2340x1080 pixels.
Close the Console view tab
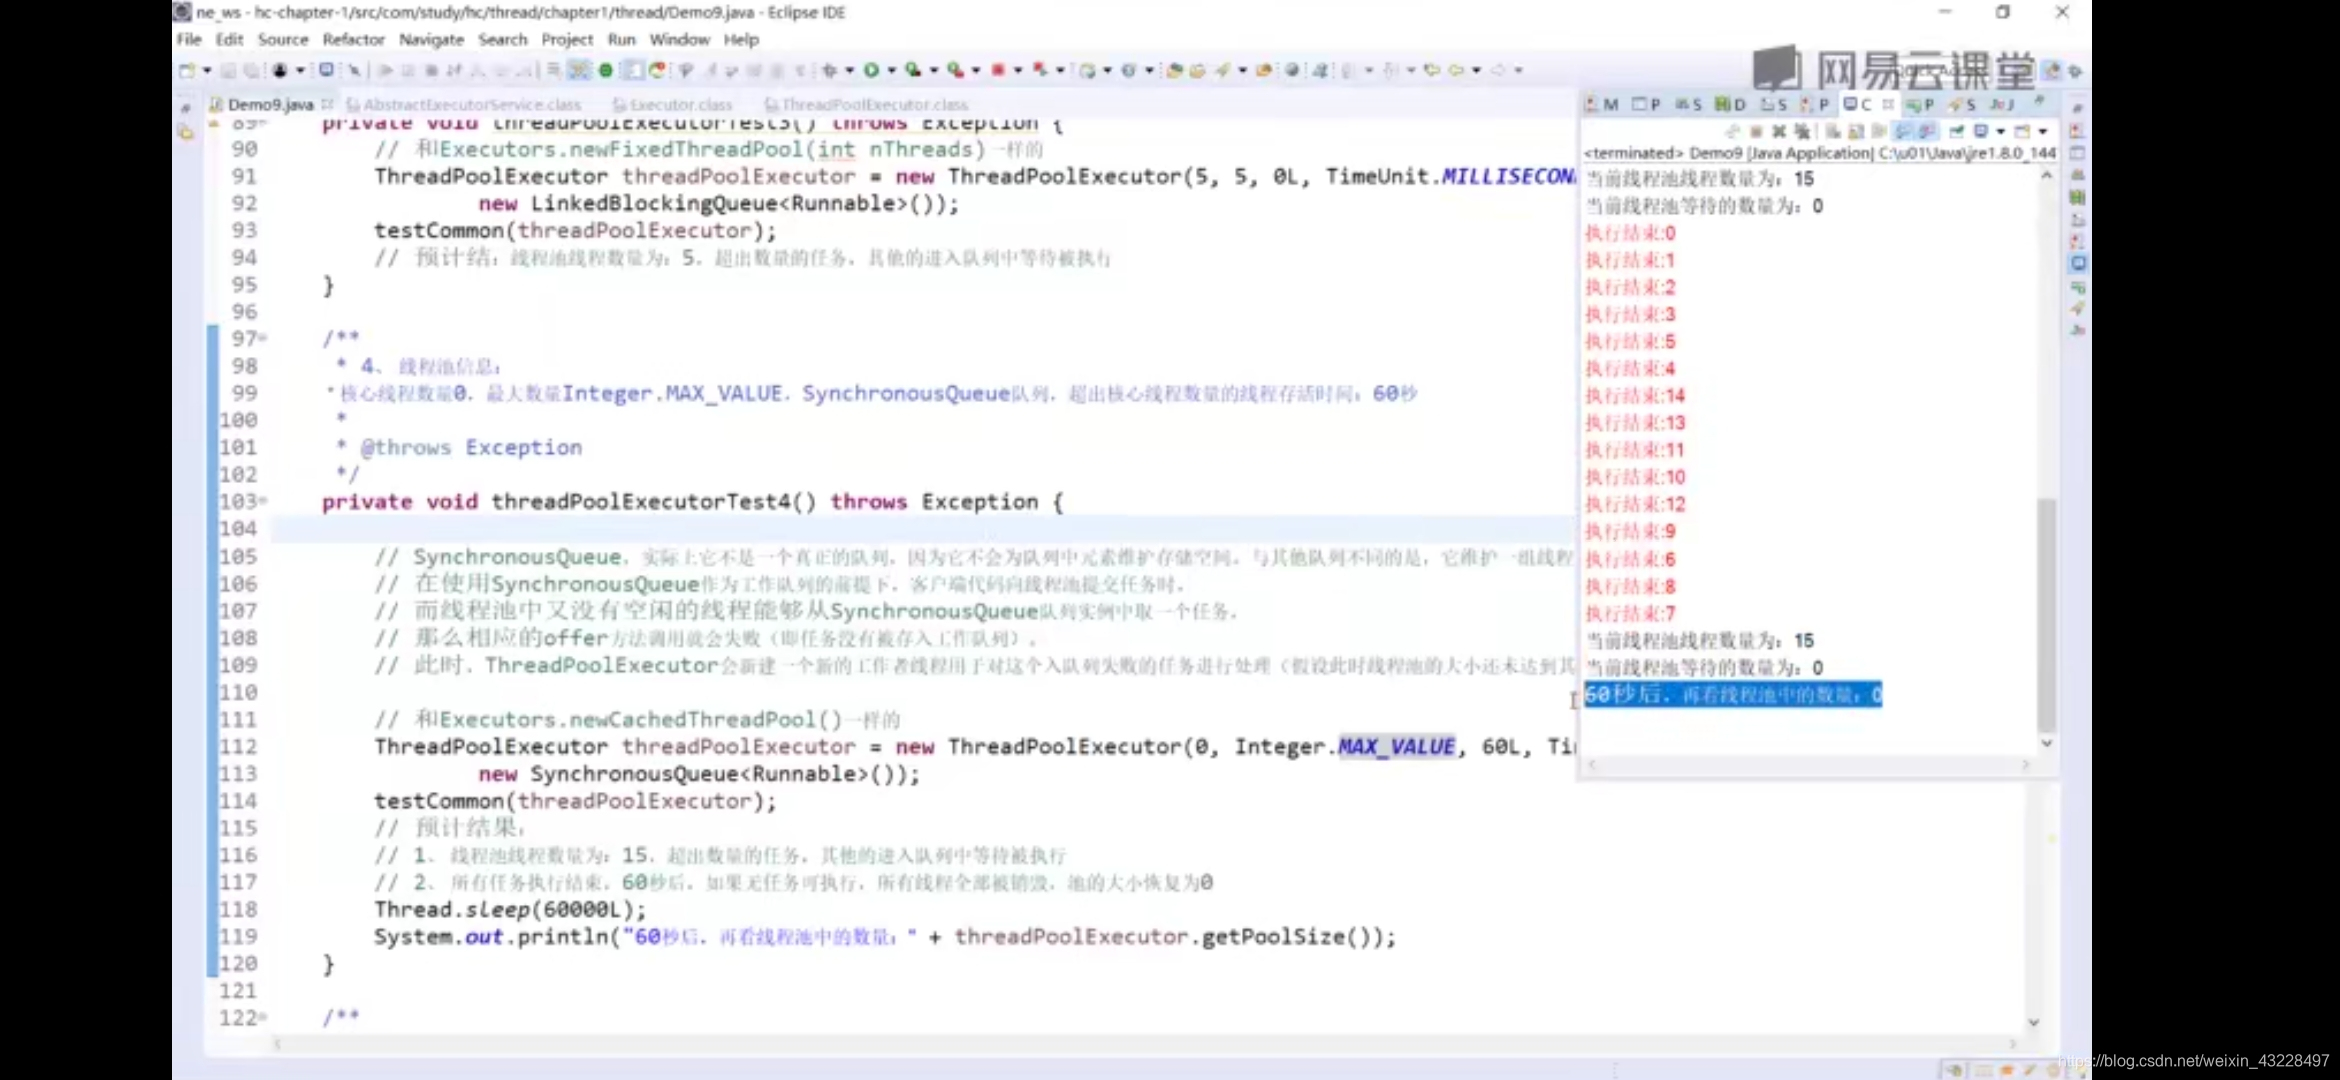[1888, 104]
